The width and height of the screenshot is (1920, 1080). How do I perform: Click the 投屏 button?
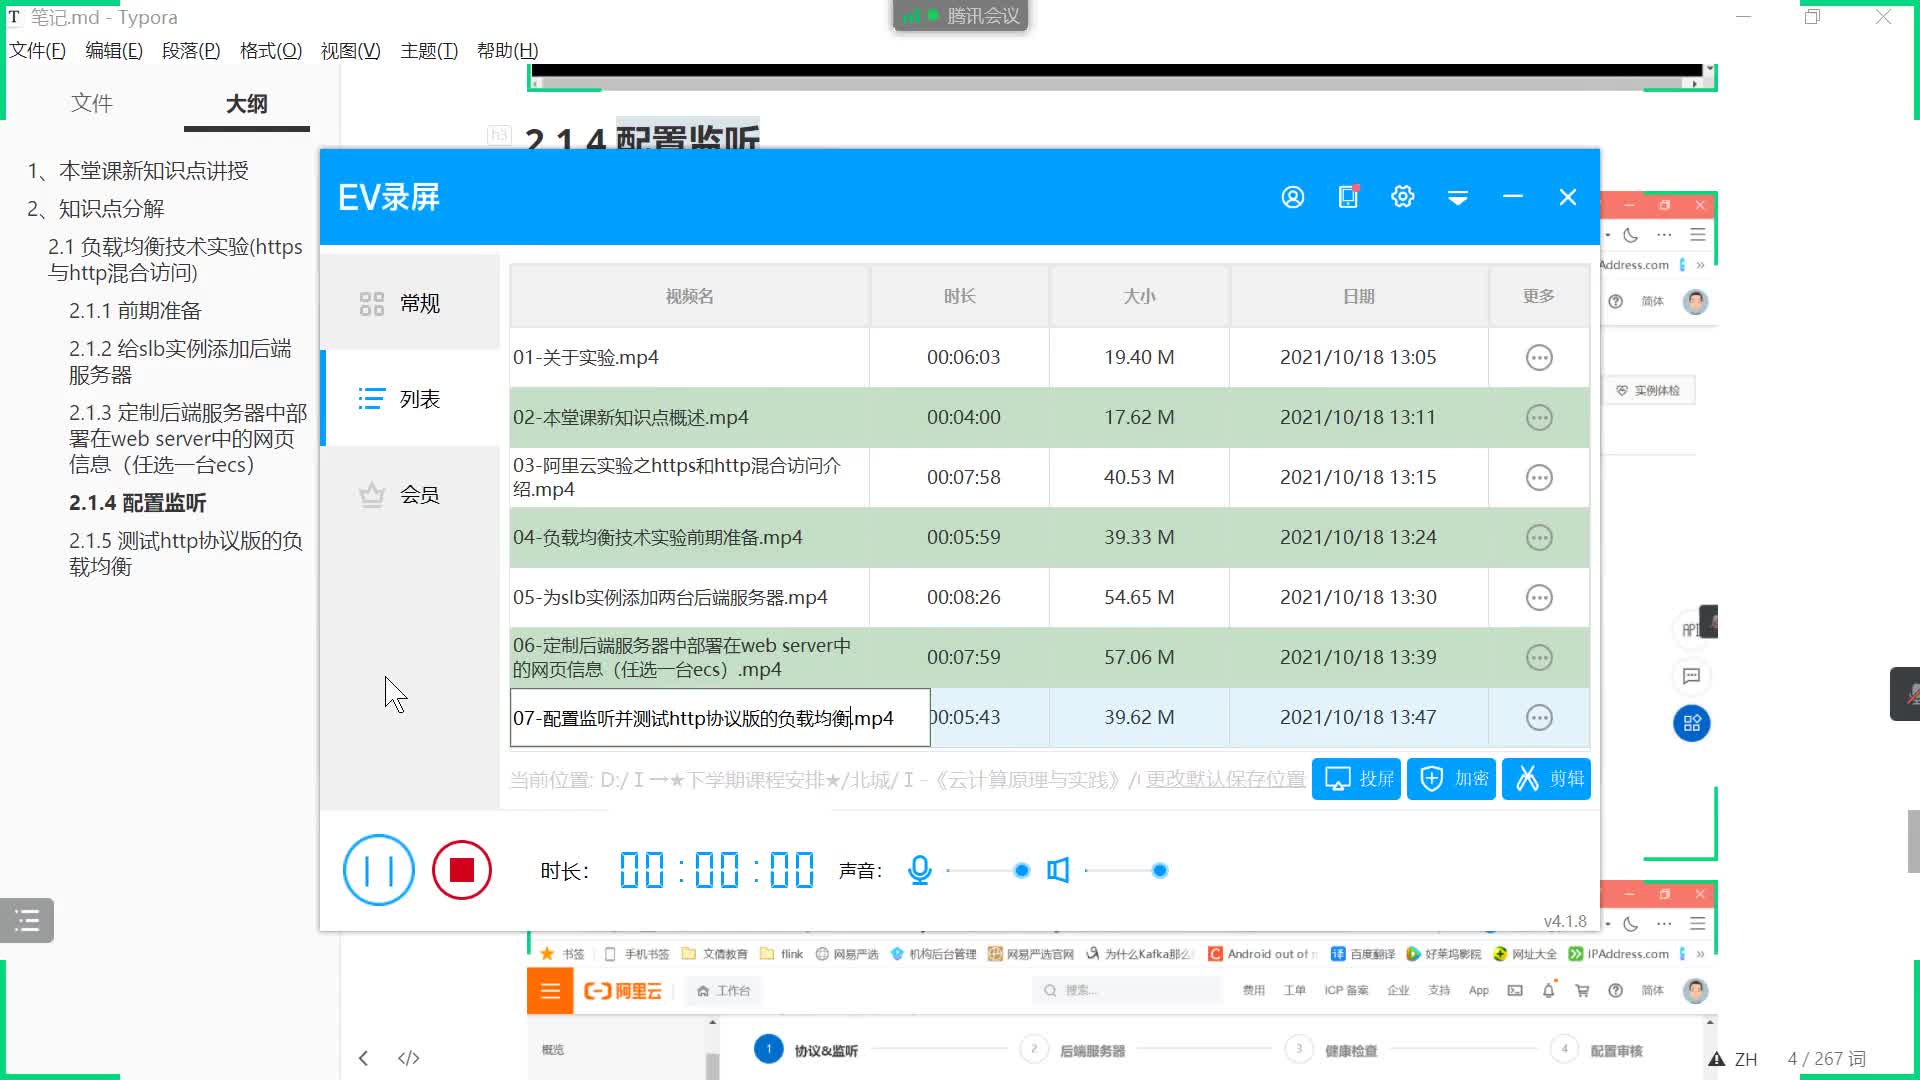click(x=1356, y=778)
